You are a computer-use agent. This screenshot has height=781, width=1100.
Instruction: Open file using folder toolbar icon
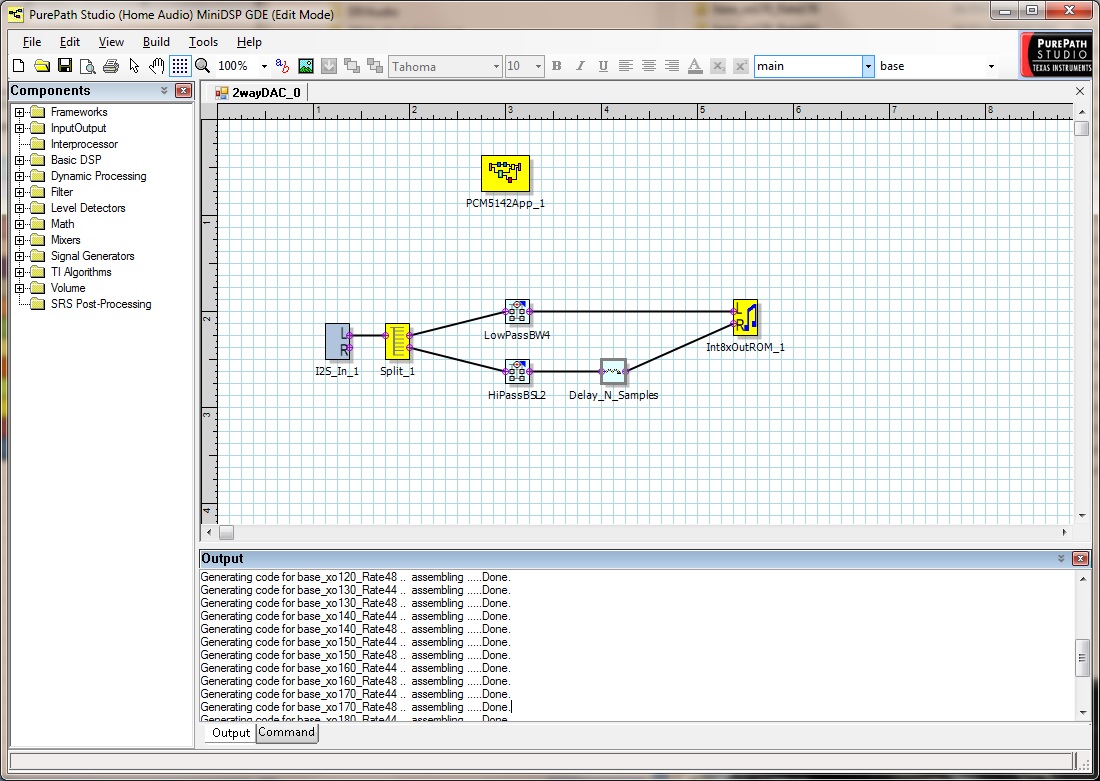tap(42, 66)
